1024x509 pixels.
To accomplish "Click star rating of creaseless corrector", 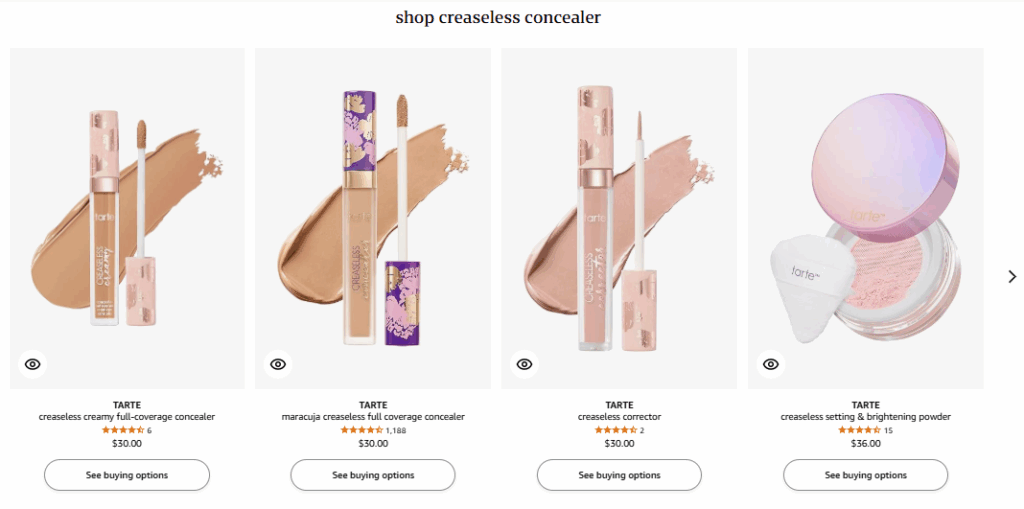I will point(616,430).
